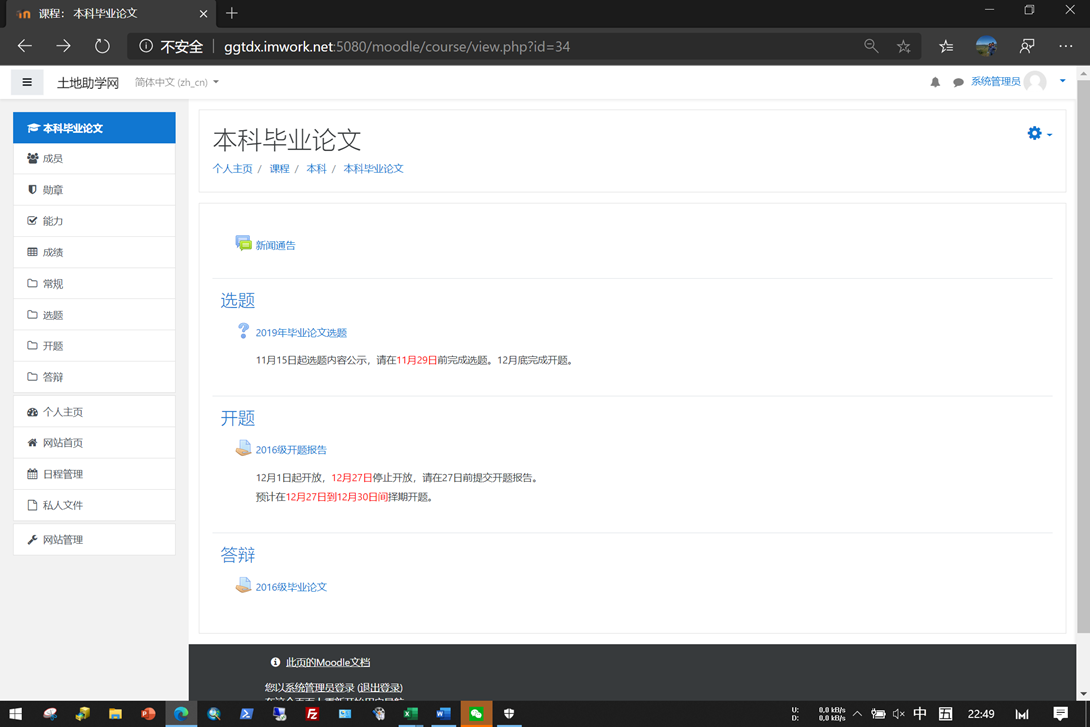This screenshot has height=727, width=1090.
Task: Toggle the hamburger side navigation menu
Action: pos(27,82)
